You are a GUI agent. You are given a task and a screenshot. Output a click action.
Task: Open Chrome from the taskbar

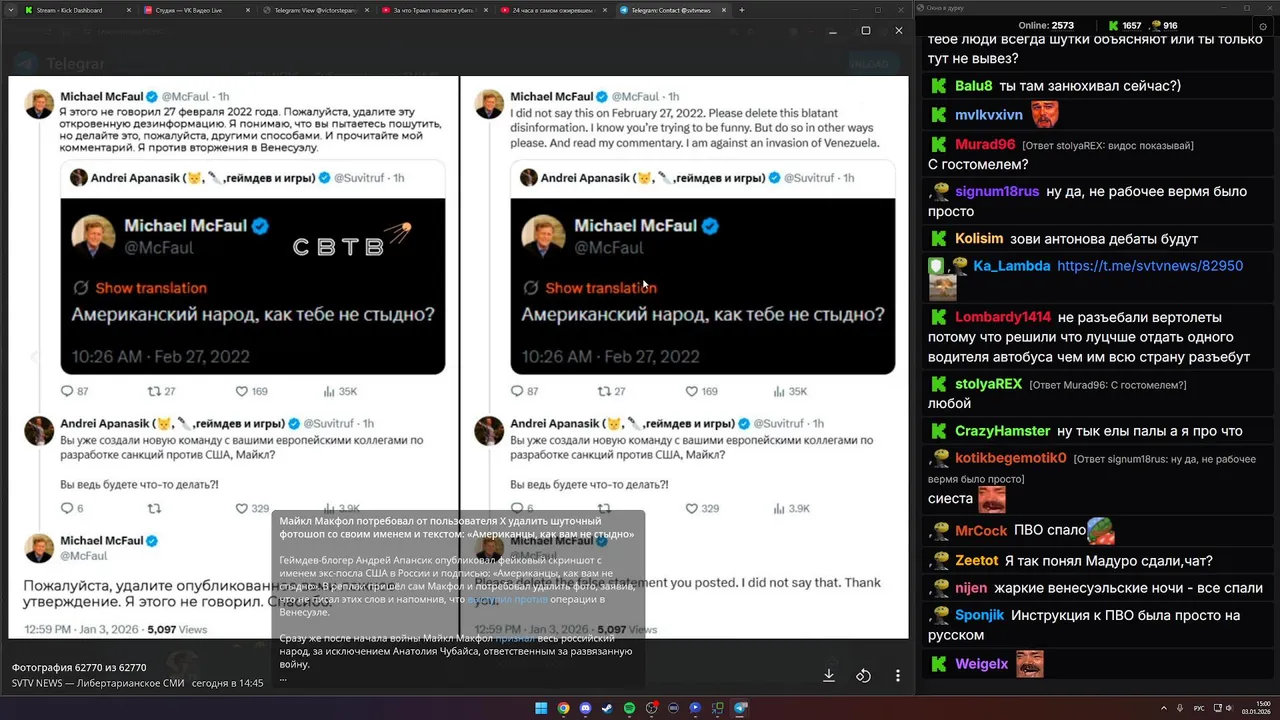click(x=563, y=708)
